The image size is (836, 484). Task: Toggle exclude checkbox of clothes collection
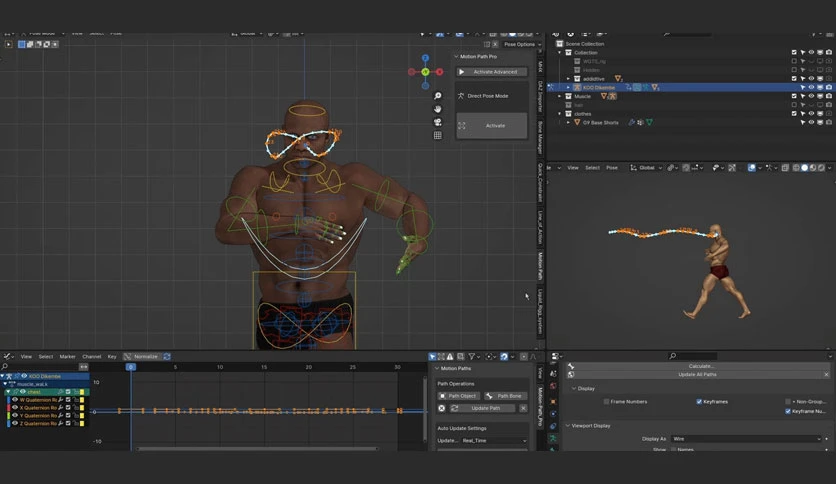point(794,114)
